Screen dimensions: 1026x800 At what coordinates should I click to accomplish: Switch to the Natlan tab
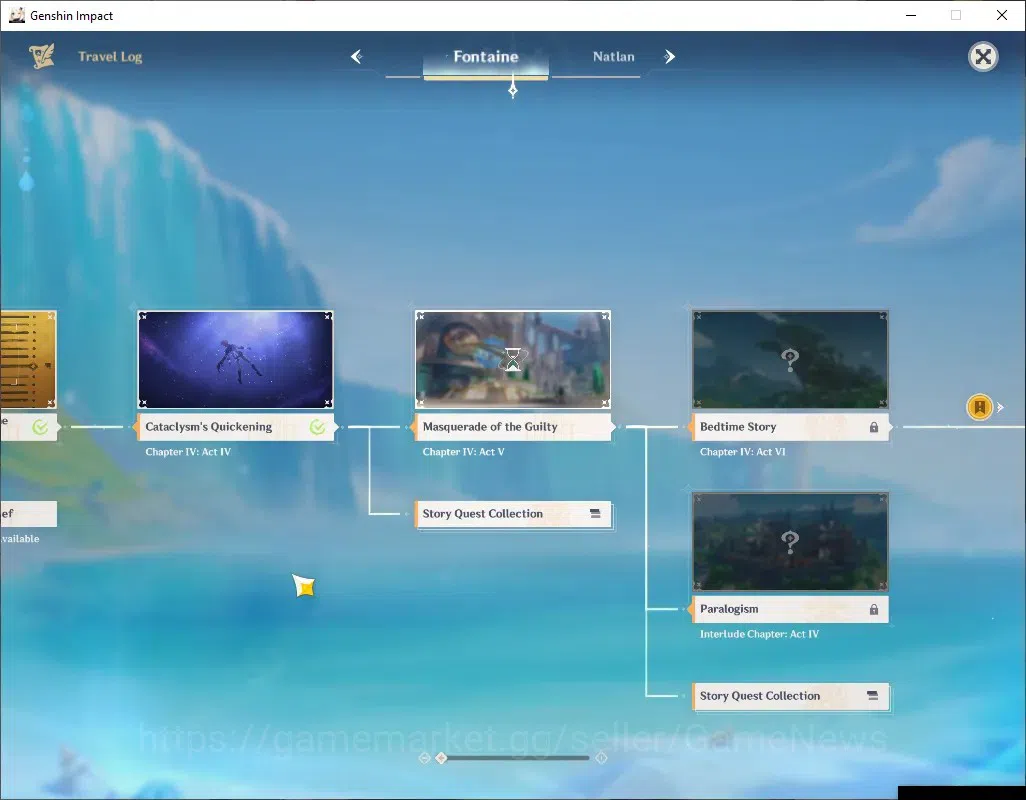tap(613, 57)
